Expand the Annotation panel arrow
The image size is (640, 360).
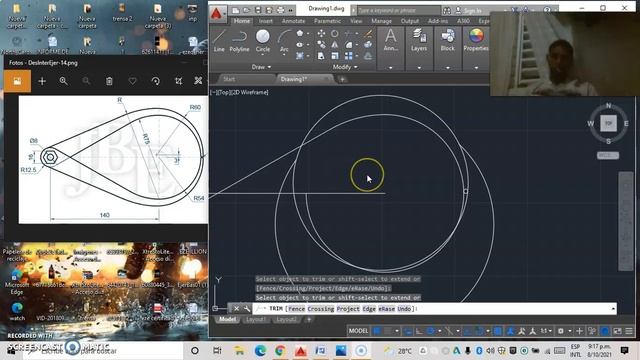(x=391, y=67)
